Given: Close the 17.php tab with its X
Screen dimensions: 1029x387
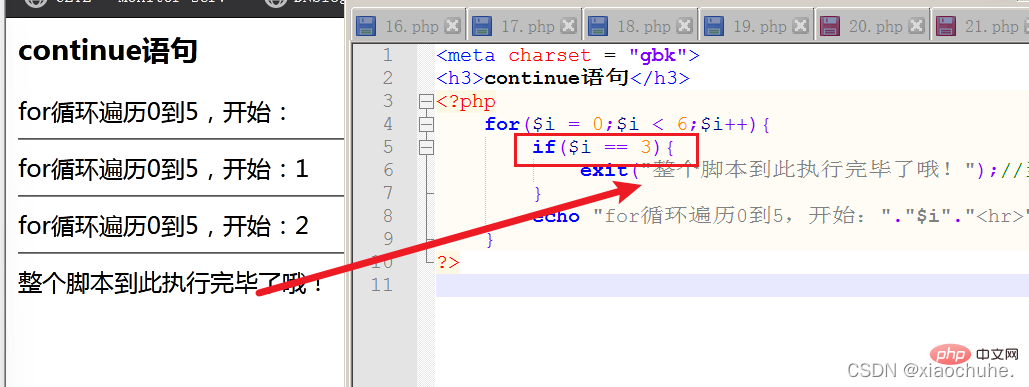Looking at the screenshot, I should (568, 26).
